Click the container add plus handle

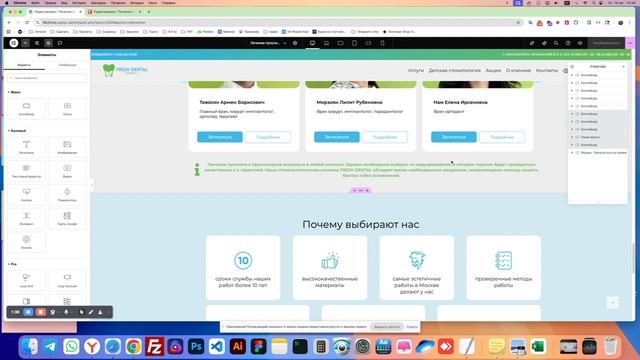coord(354,191)
